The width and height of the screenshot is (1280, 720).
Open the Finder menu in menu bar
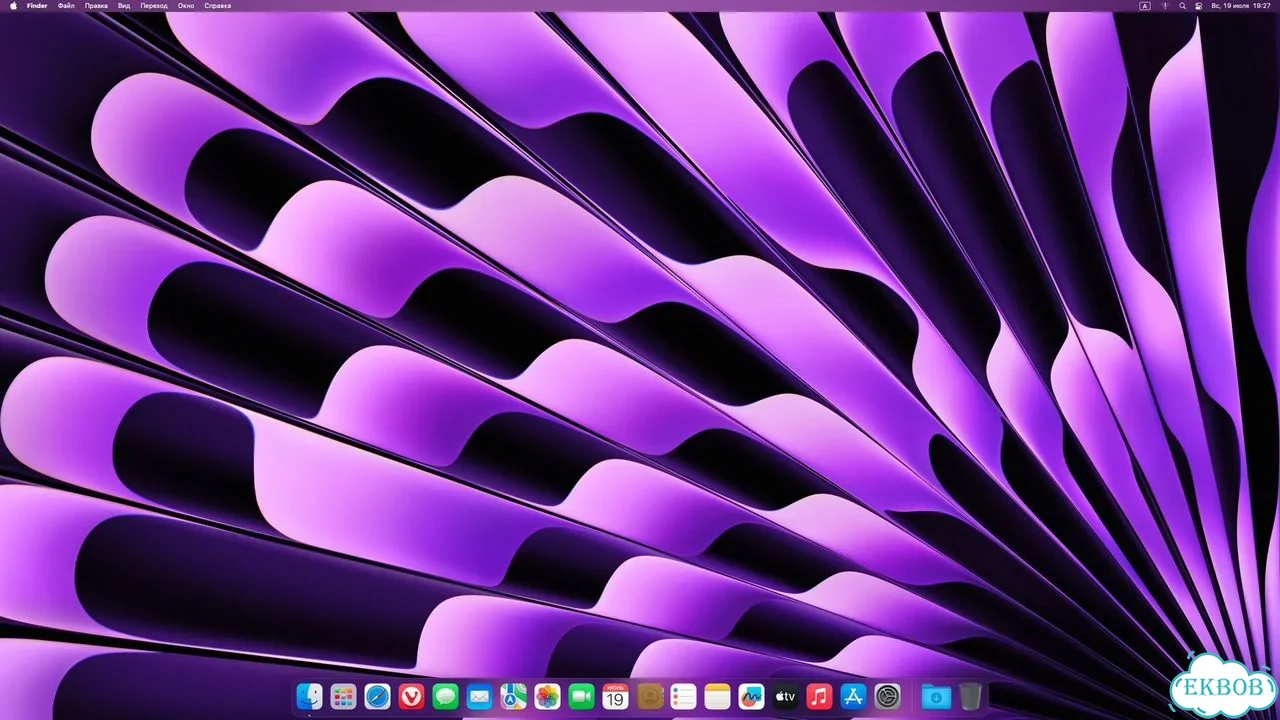(37, 6)
